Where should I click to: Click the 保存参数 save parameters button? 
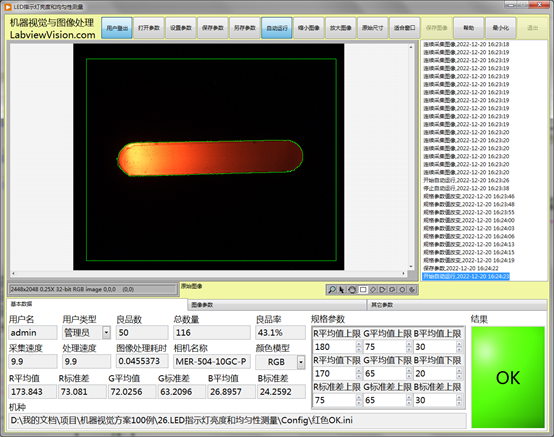(213, 28)
